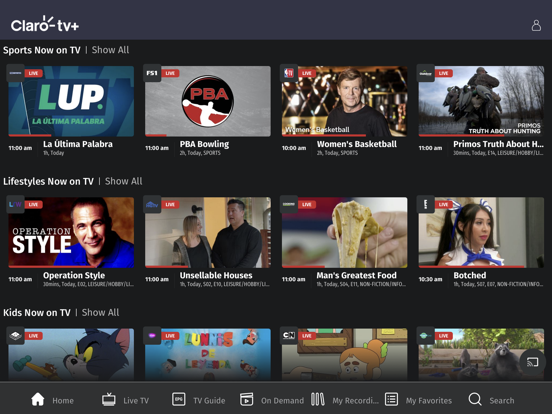
Task: Show All for Lifestyles Now on TV
Action: (124, 181)
